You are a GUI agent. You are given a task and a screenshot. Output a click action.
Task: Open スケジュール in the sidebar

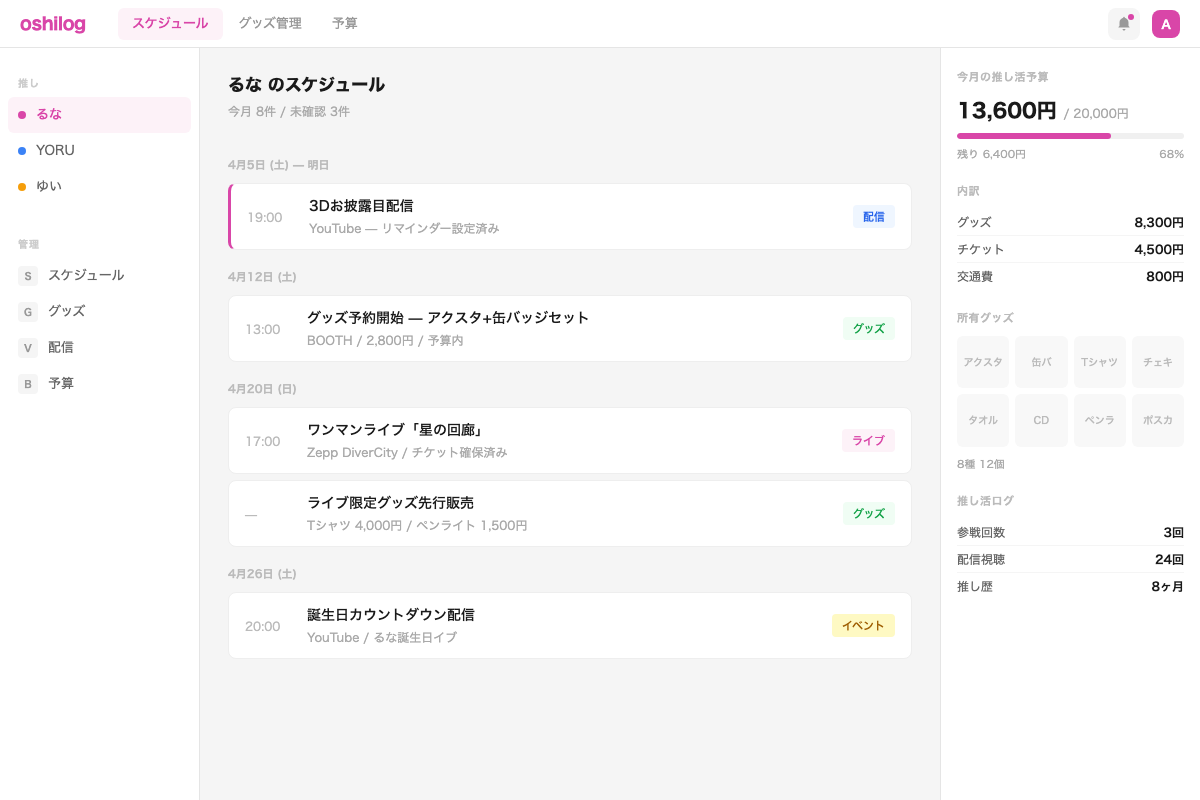86,275
